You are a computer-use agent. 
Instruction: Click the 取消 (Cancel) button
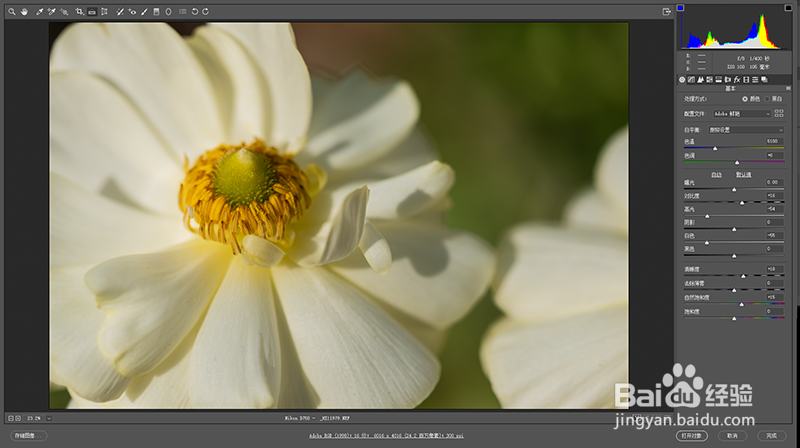732,436
